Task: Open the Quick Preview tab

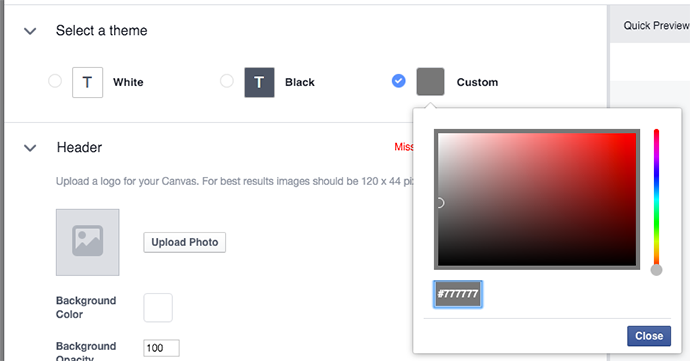Action: pyautogui.click(x=656, y=26)
